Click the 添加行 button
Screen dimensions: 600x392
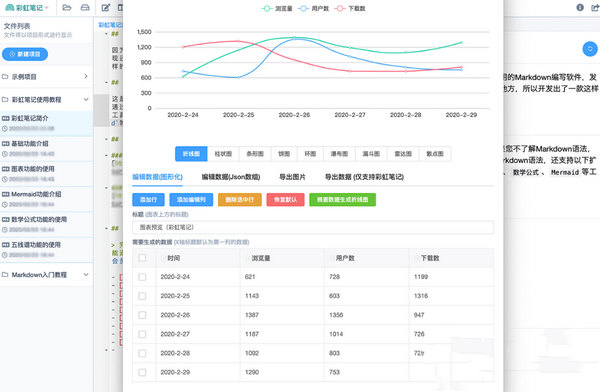(148, 199)
